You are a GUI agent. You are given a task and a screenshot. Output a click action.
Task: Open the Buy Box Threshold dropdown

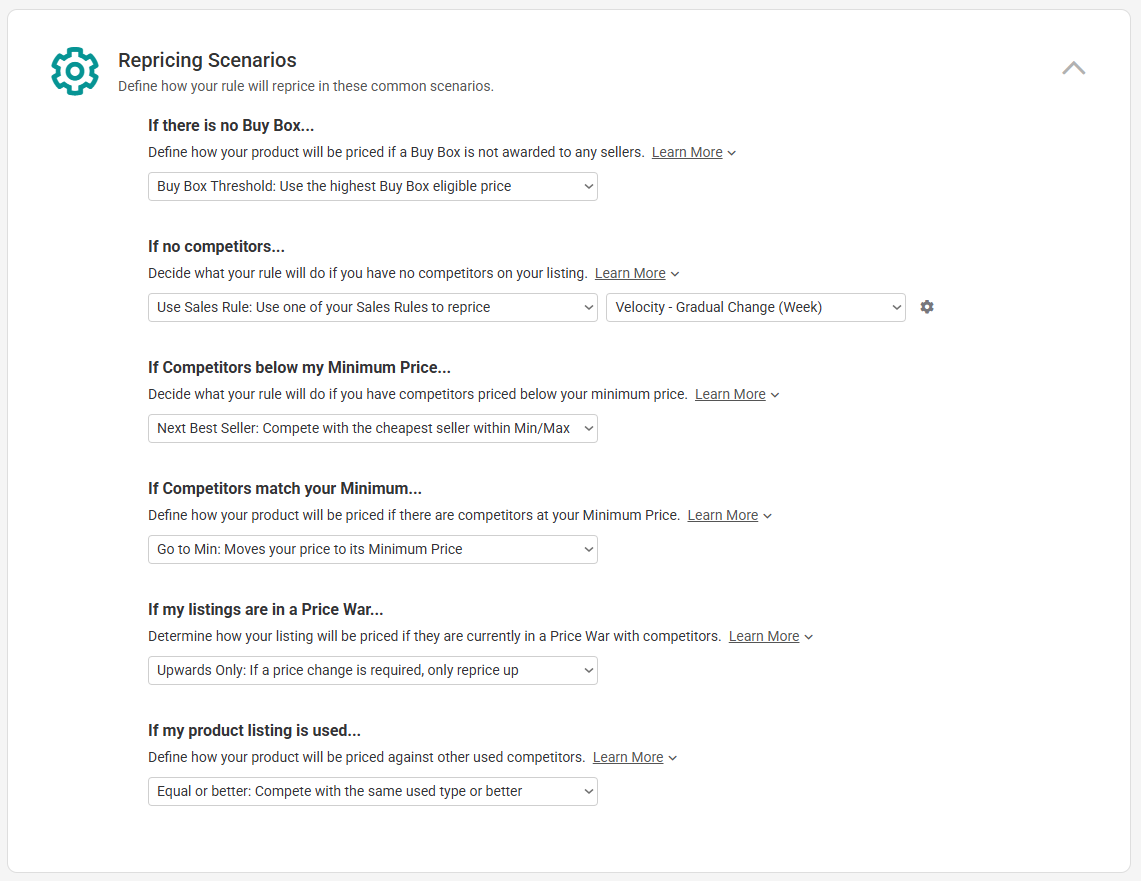pos(373,186)
